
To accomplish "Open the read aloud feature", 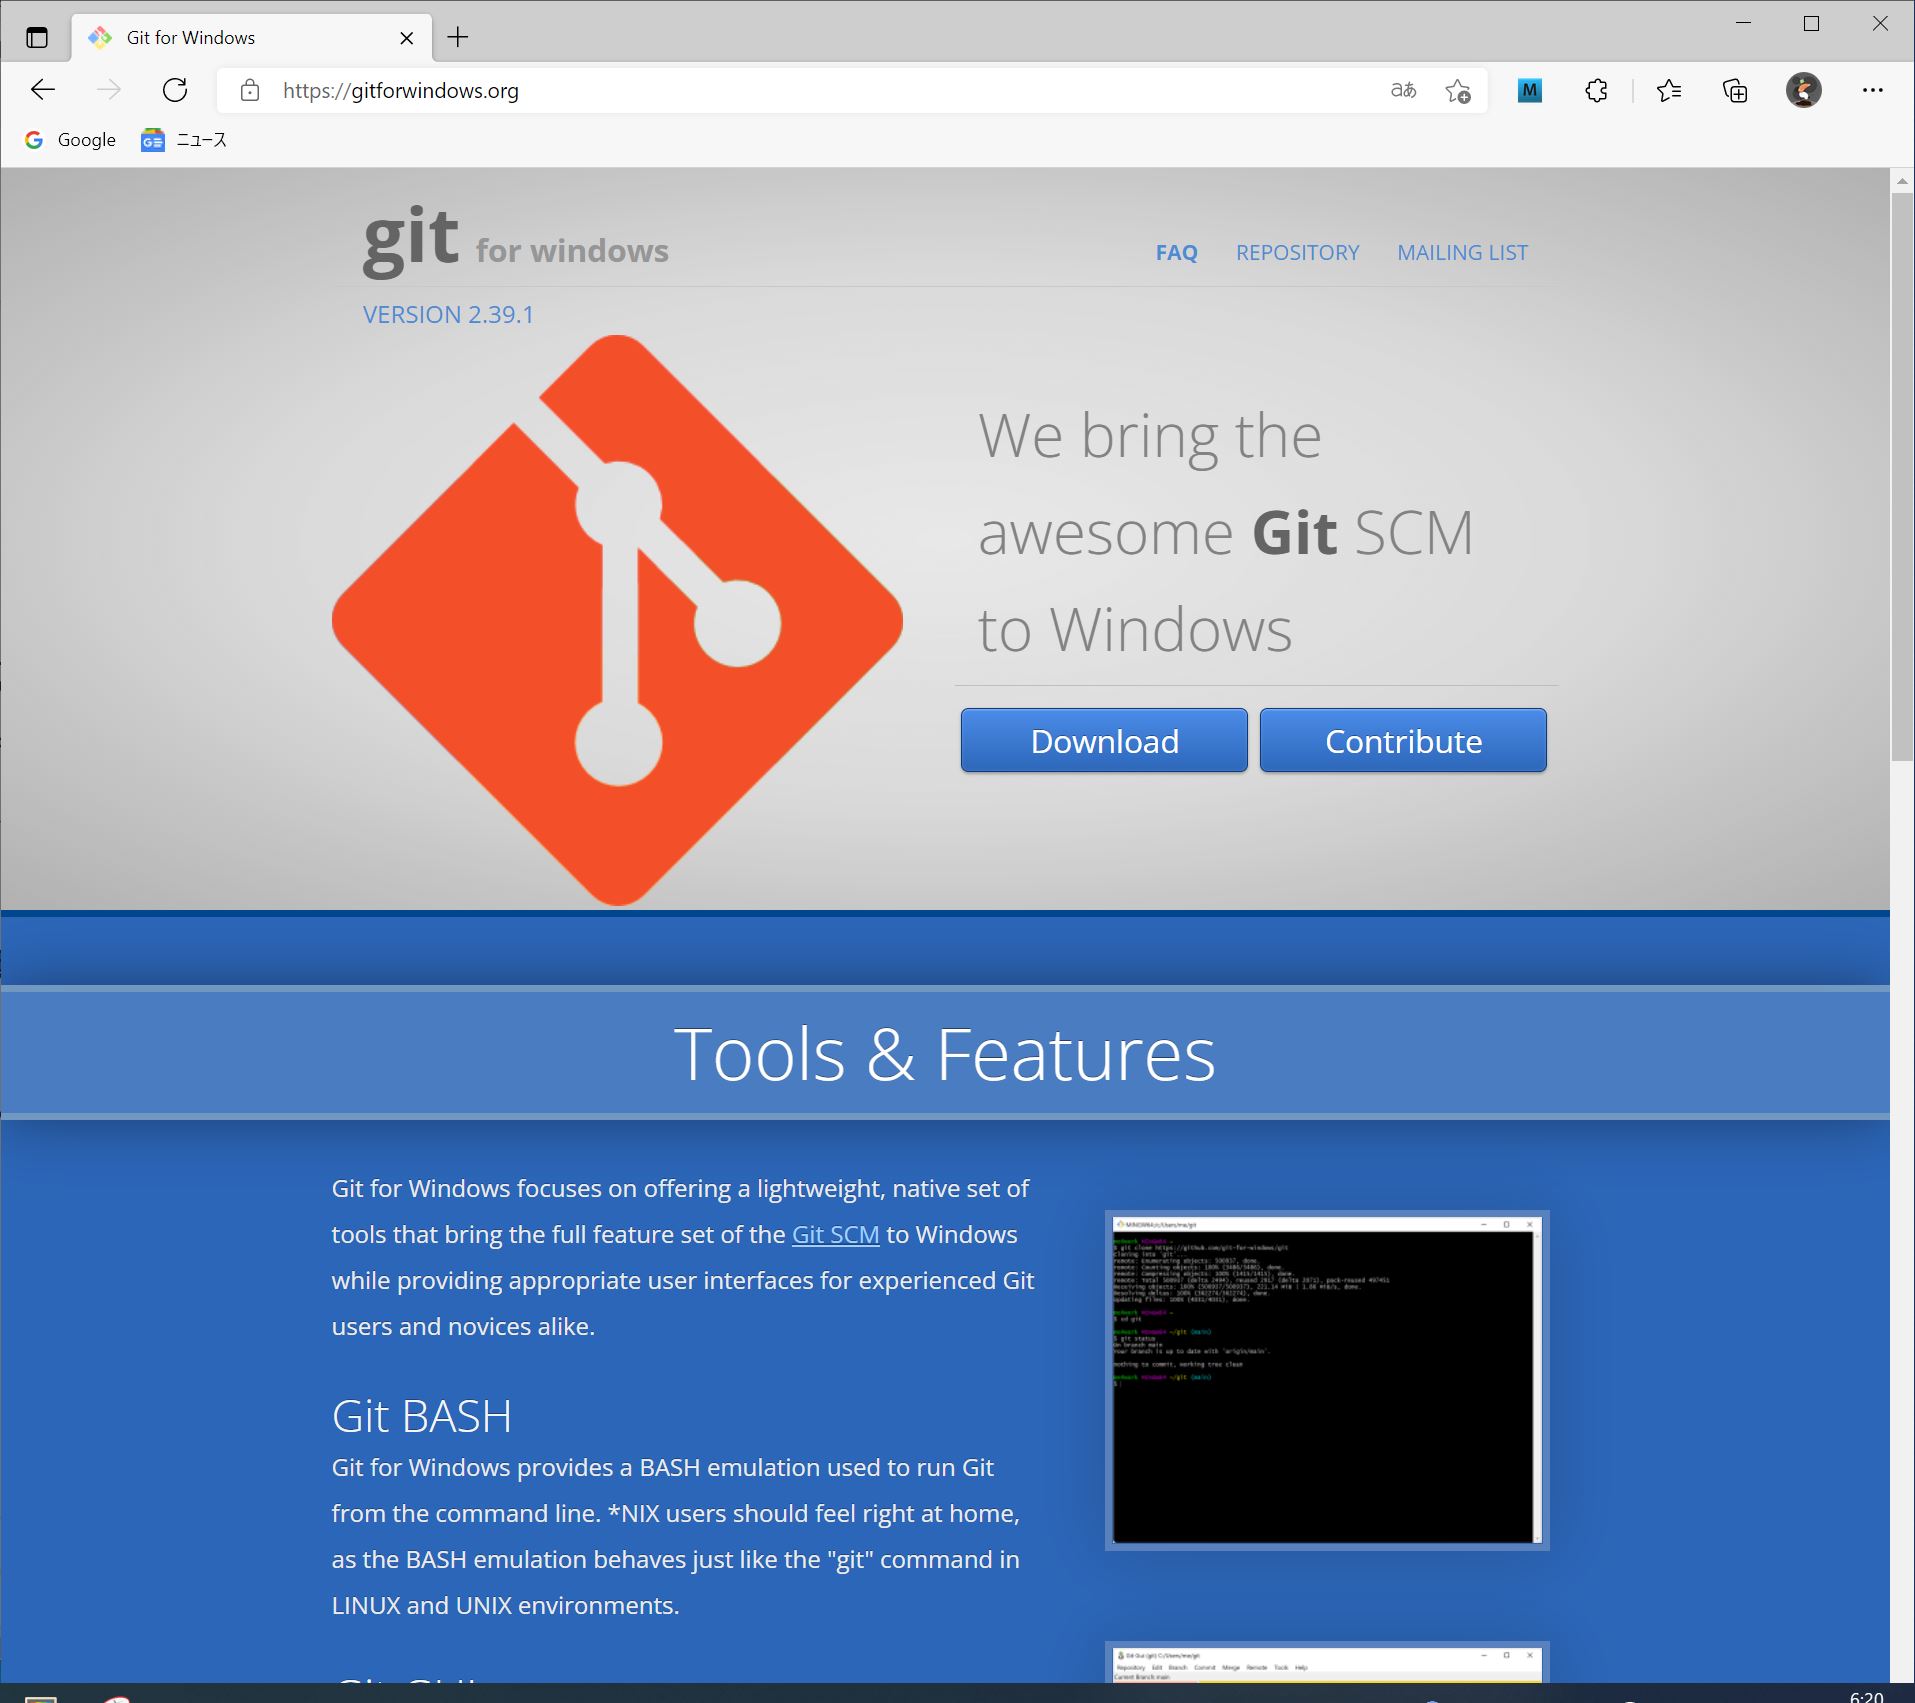I will [1404, 91].
